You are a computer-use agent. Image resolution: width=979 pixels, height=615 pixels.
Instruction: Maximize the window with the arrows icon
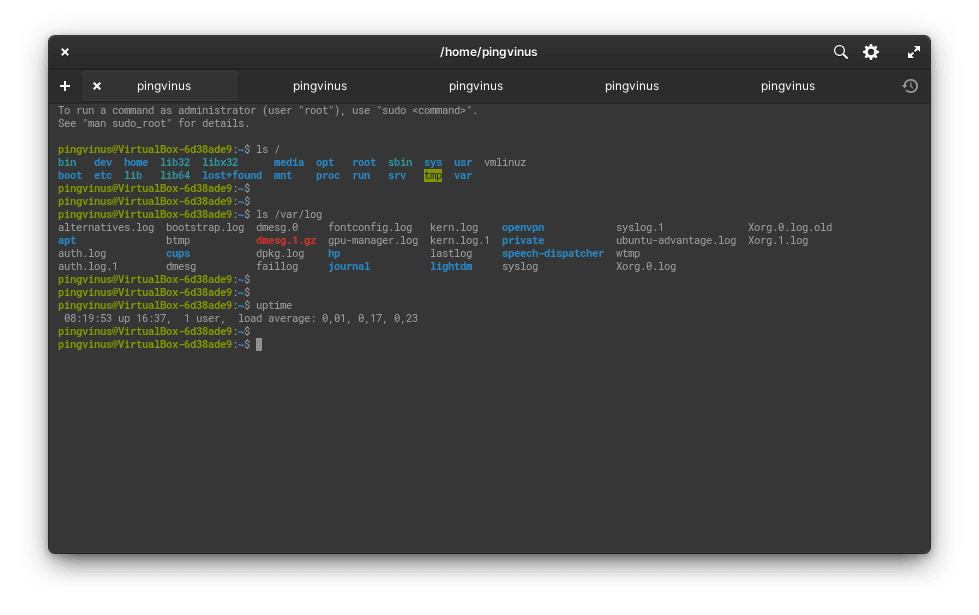(x=913, y=52)
